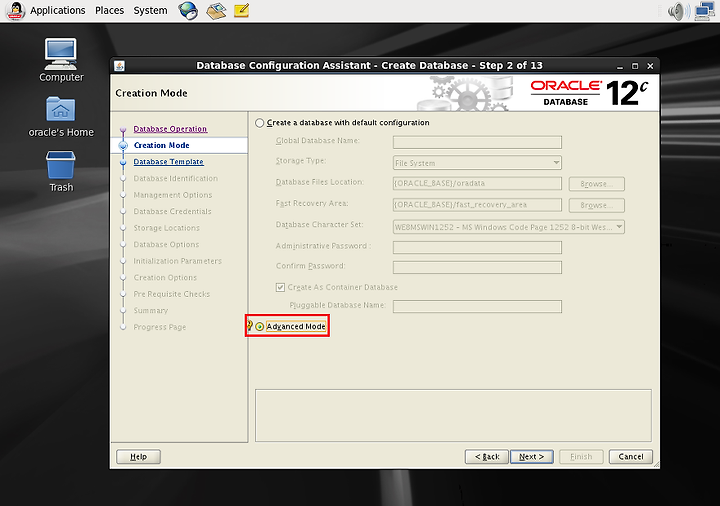The height and width of the screenshot is (506, 720).
Task: Open the notes editor icon in top panel
Action: point(242,10)
